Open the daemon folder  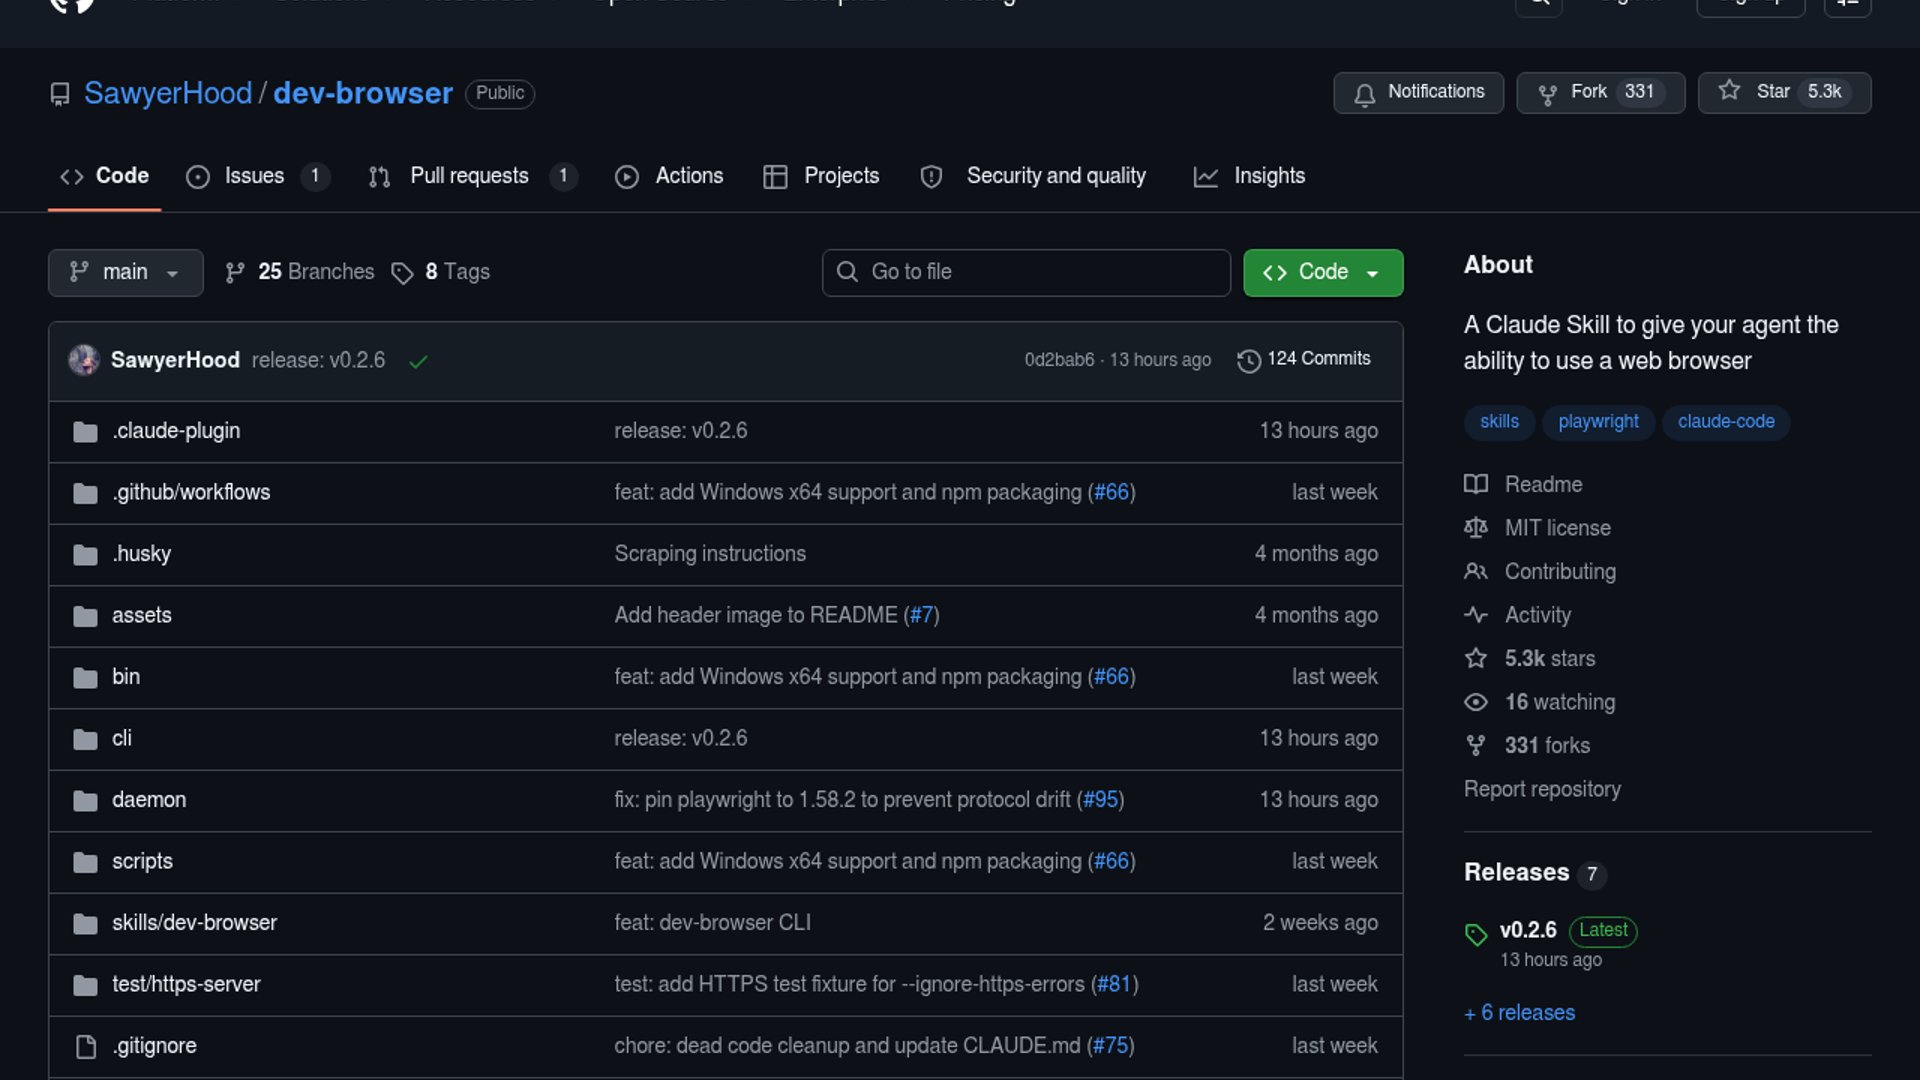coord(149,800)
